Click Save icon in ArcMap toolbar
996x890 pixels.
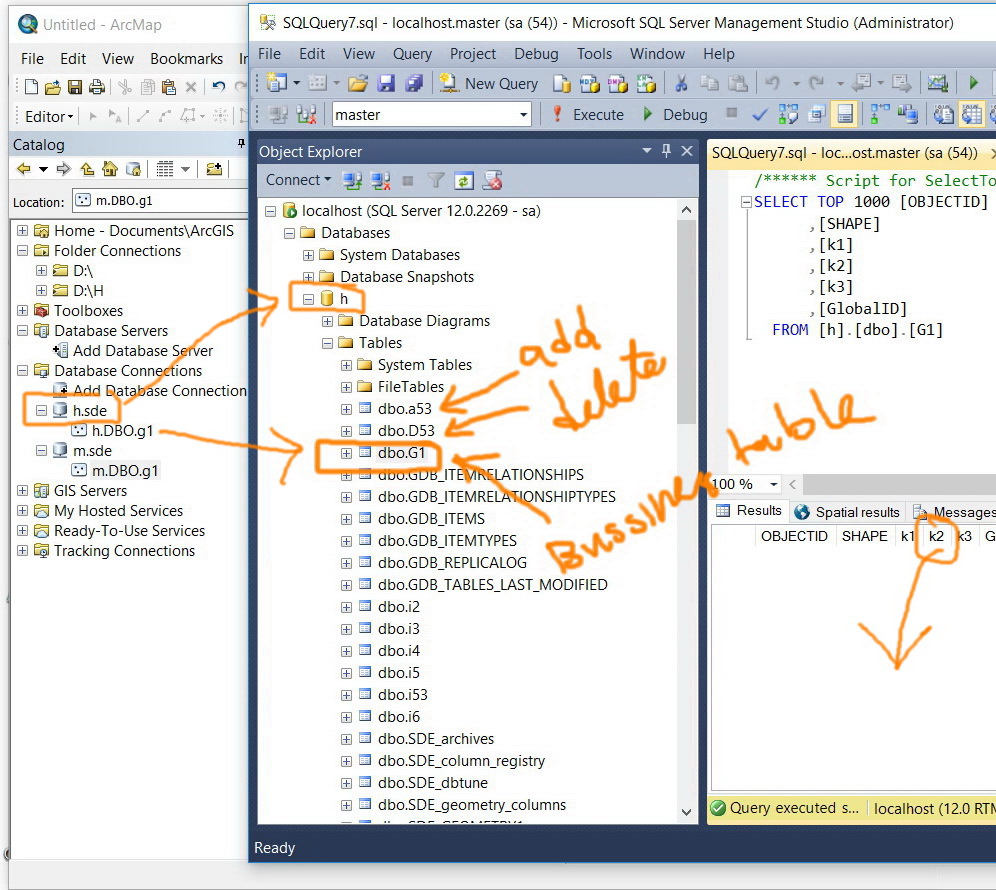[x=75, y=87]
